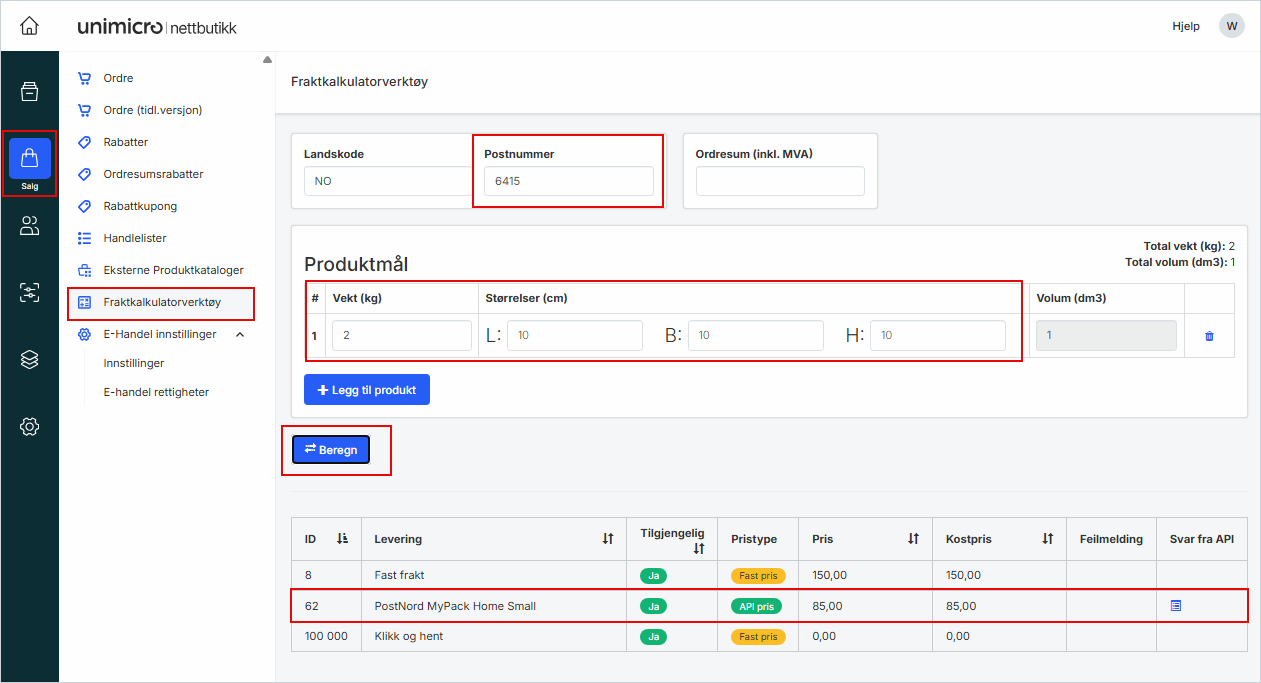Open the customers people icon in sidebar
Image resolution: width=1261 pixels, height=683 pixels.
coord(29,227)
